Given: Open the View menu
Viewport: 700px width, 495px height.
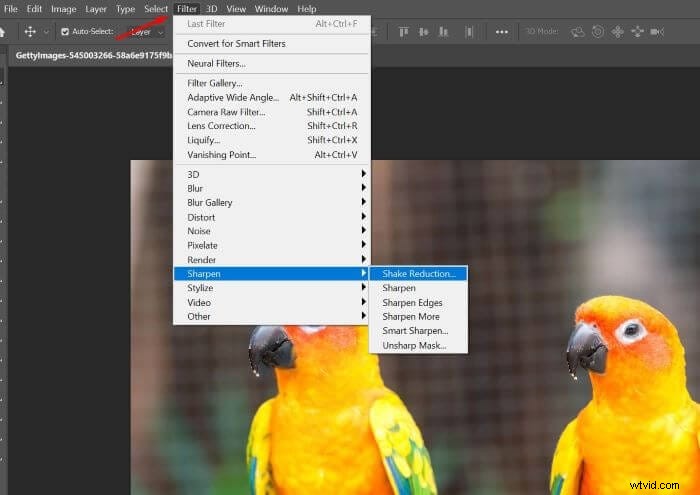Looking at the screenshot, I should pyautogui.click(x=236, y=8).
